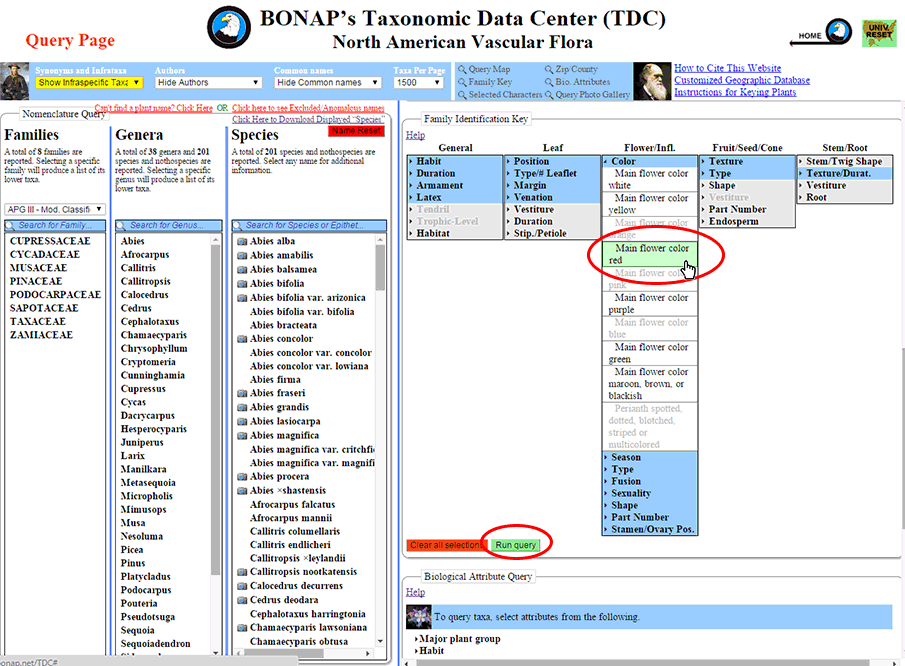Toggle Main flower color purple

[650, 304]
